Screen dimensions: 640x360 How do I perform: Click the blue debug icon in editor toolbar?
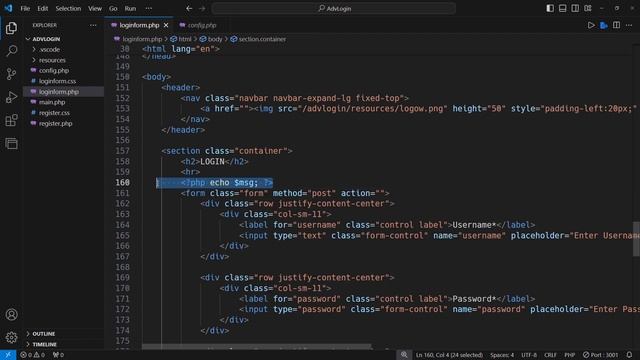pos(604,25)
